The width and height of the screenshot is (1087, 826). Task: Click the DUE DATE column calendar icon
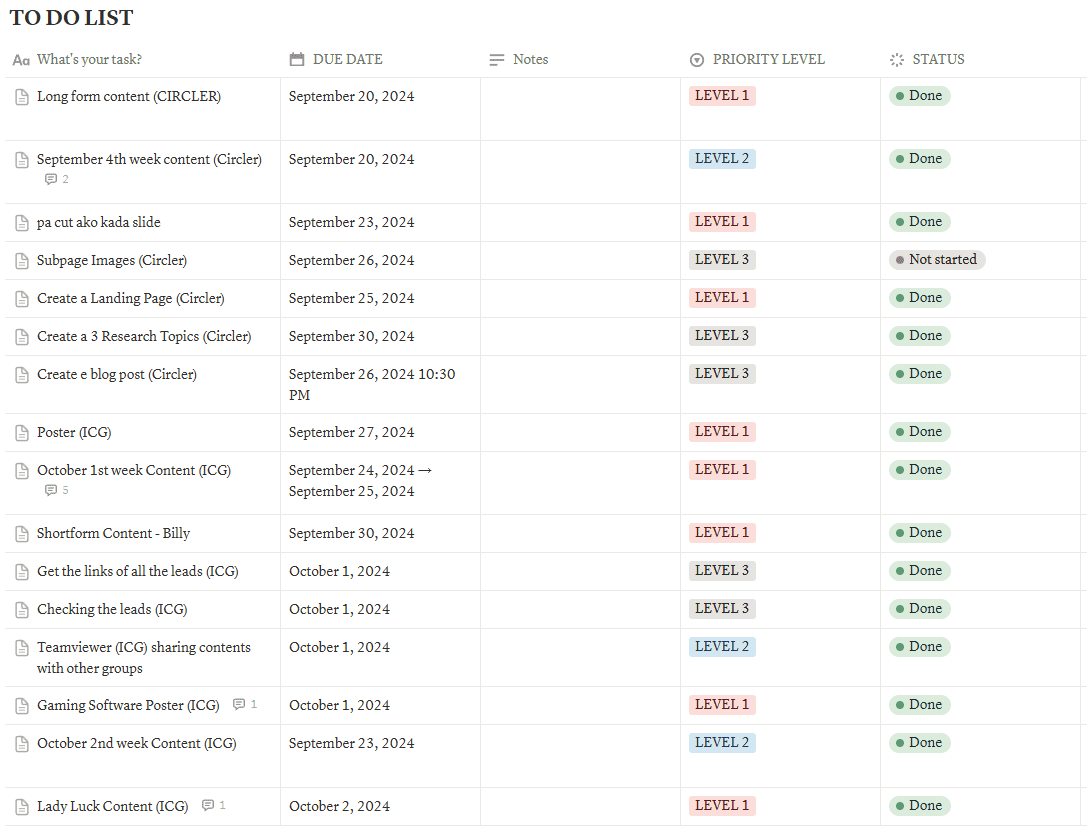pos(297,60)
